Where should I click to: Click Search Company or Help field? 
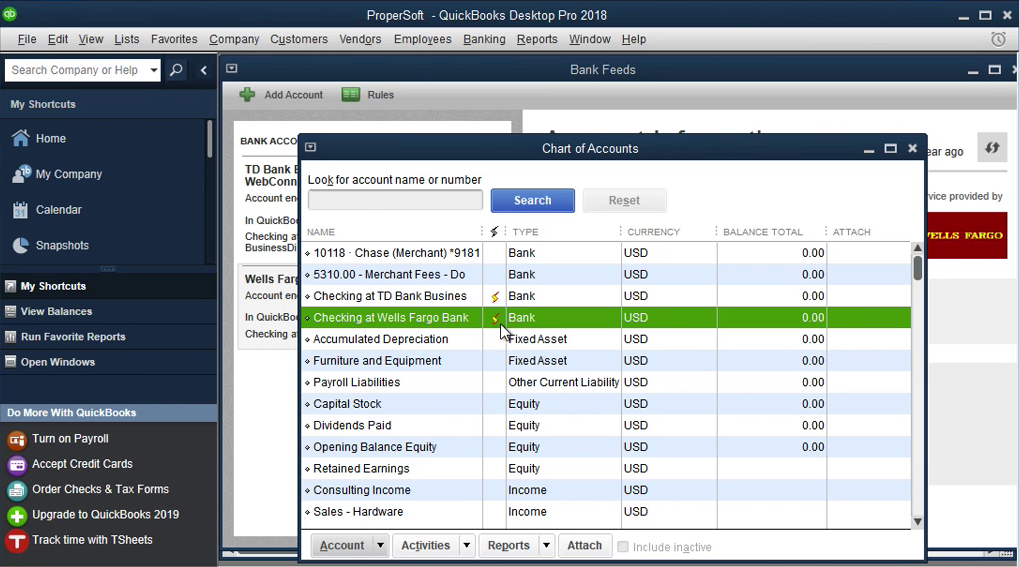tap(76, 70)
